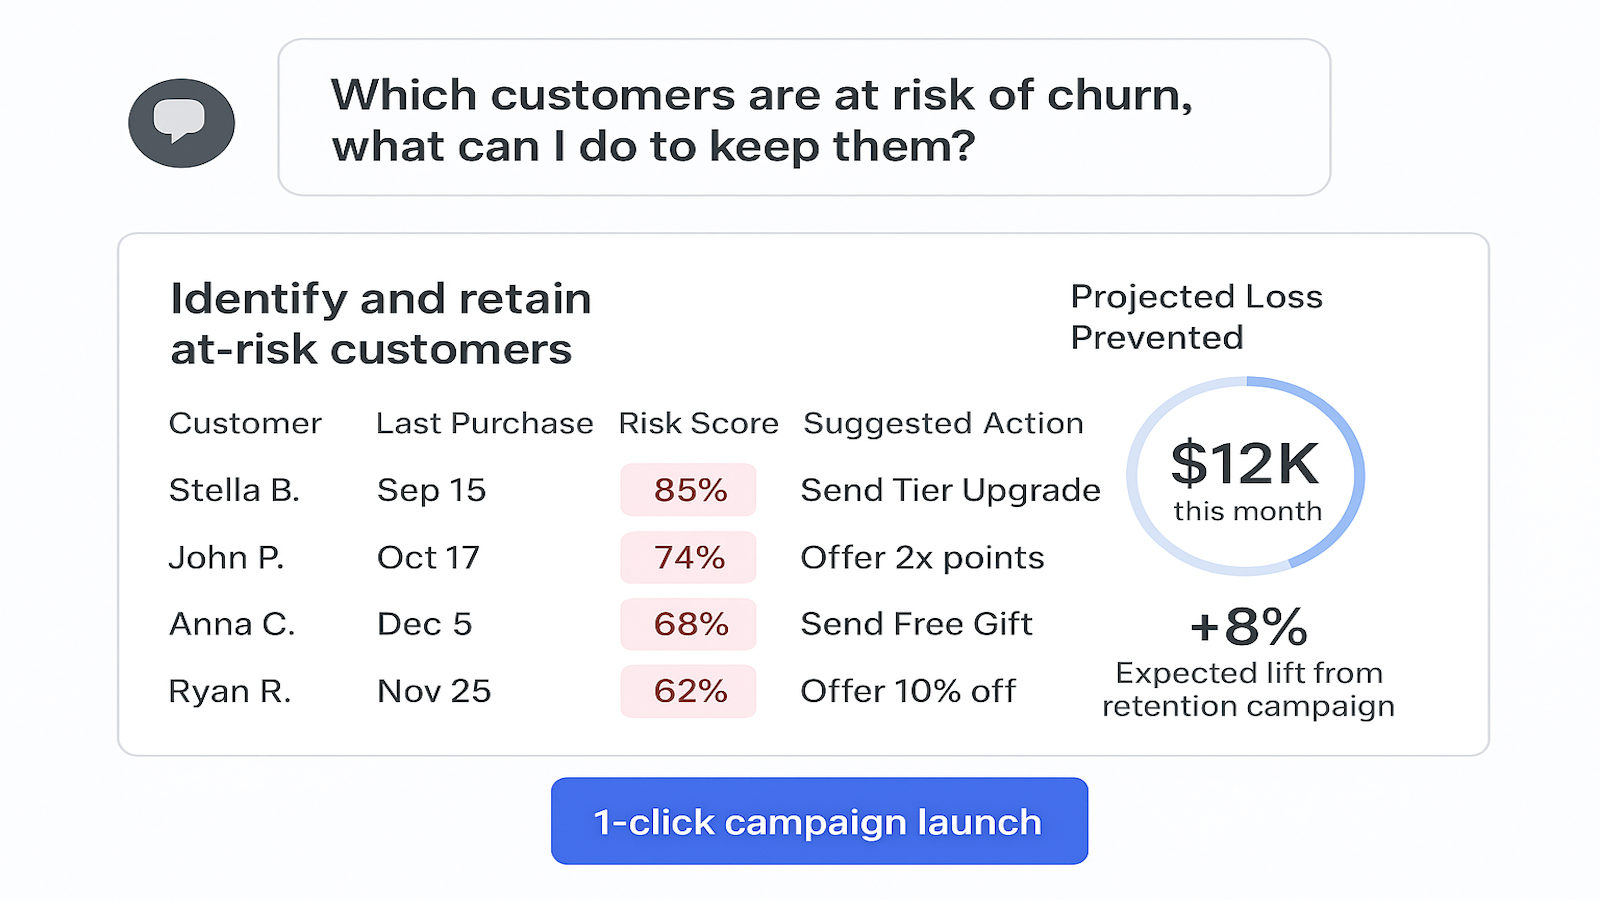1600x900 pixels.
Task: Select the Stella B. customer row
Action: [x=234, y=490]
